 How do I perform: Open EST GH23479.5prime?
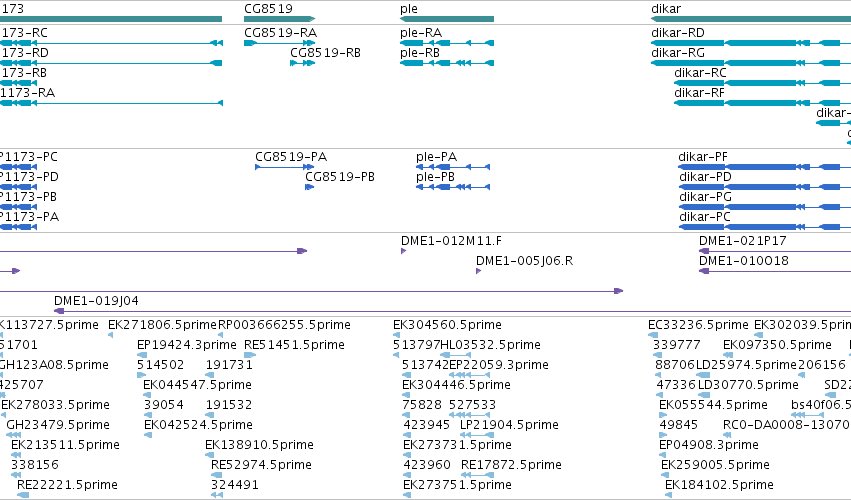coord(58,425)
